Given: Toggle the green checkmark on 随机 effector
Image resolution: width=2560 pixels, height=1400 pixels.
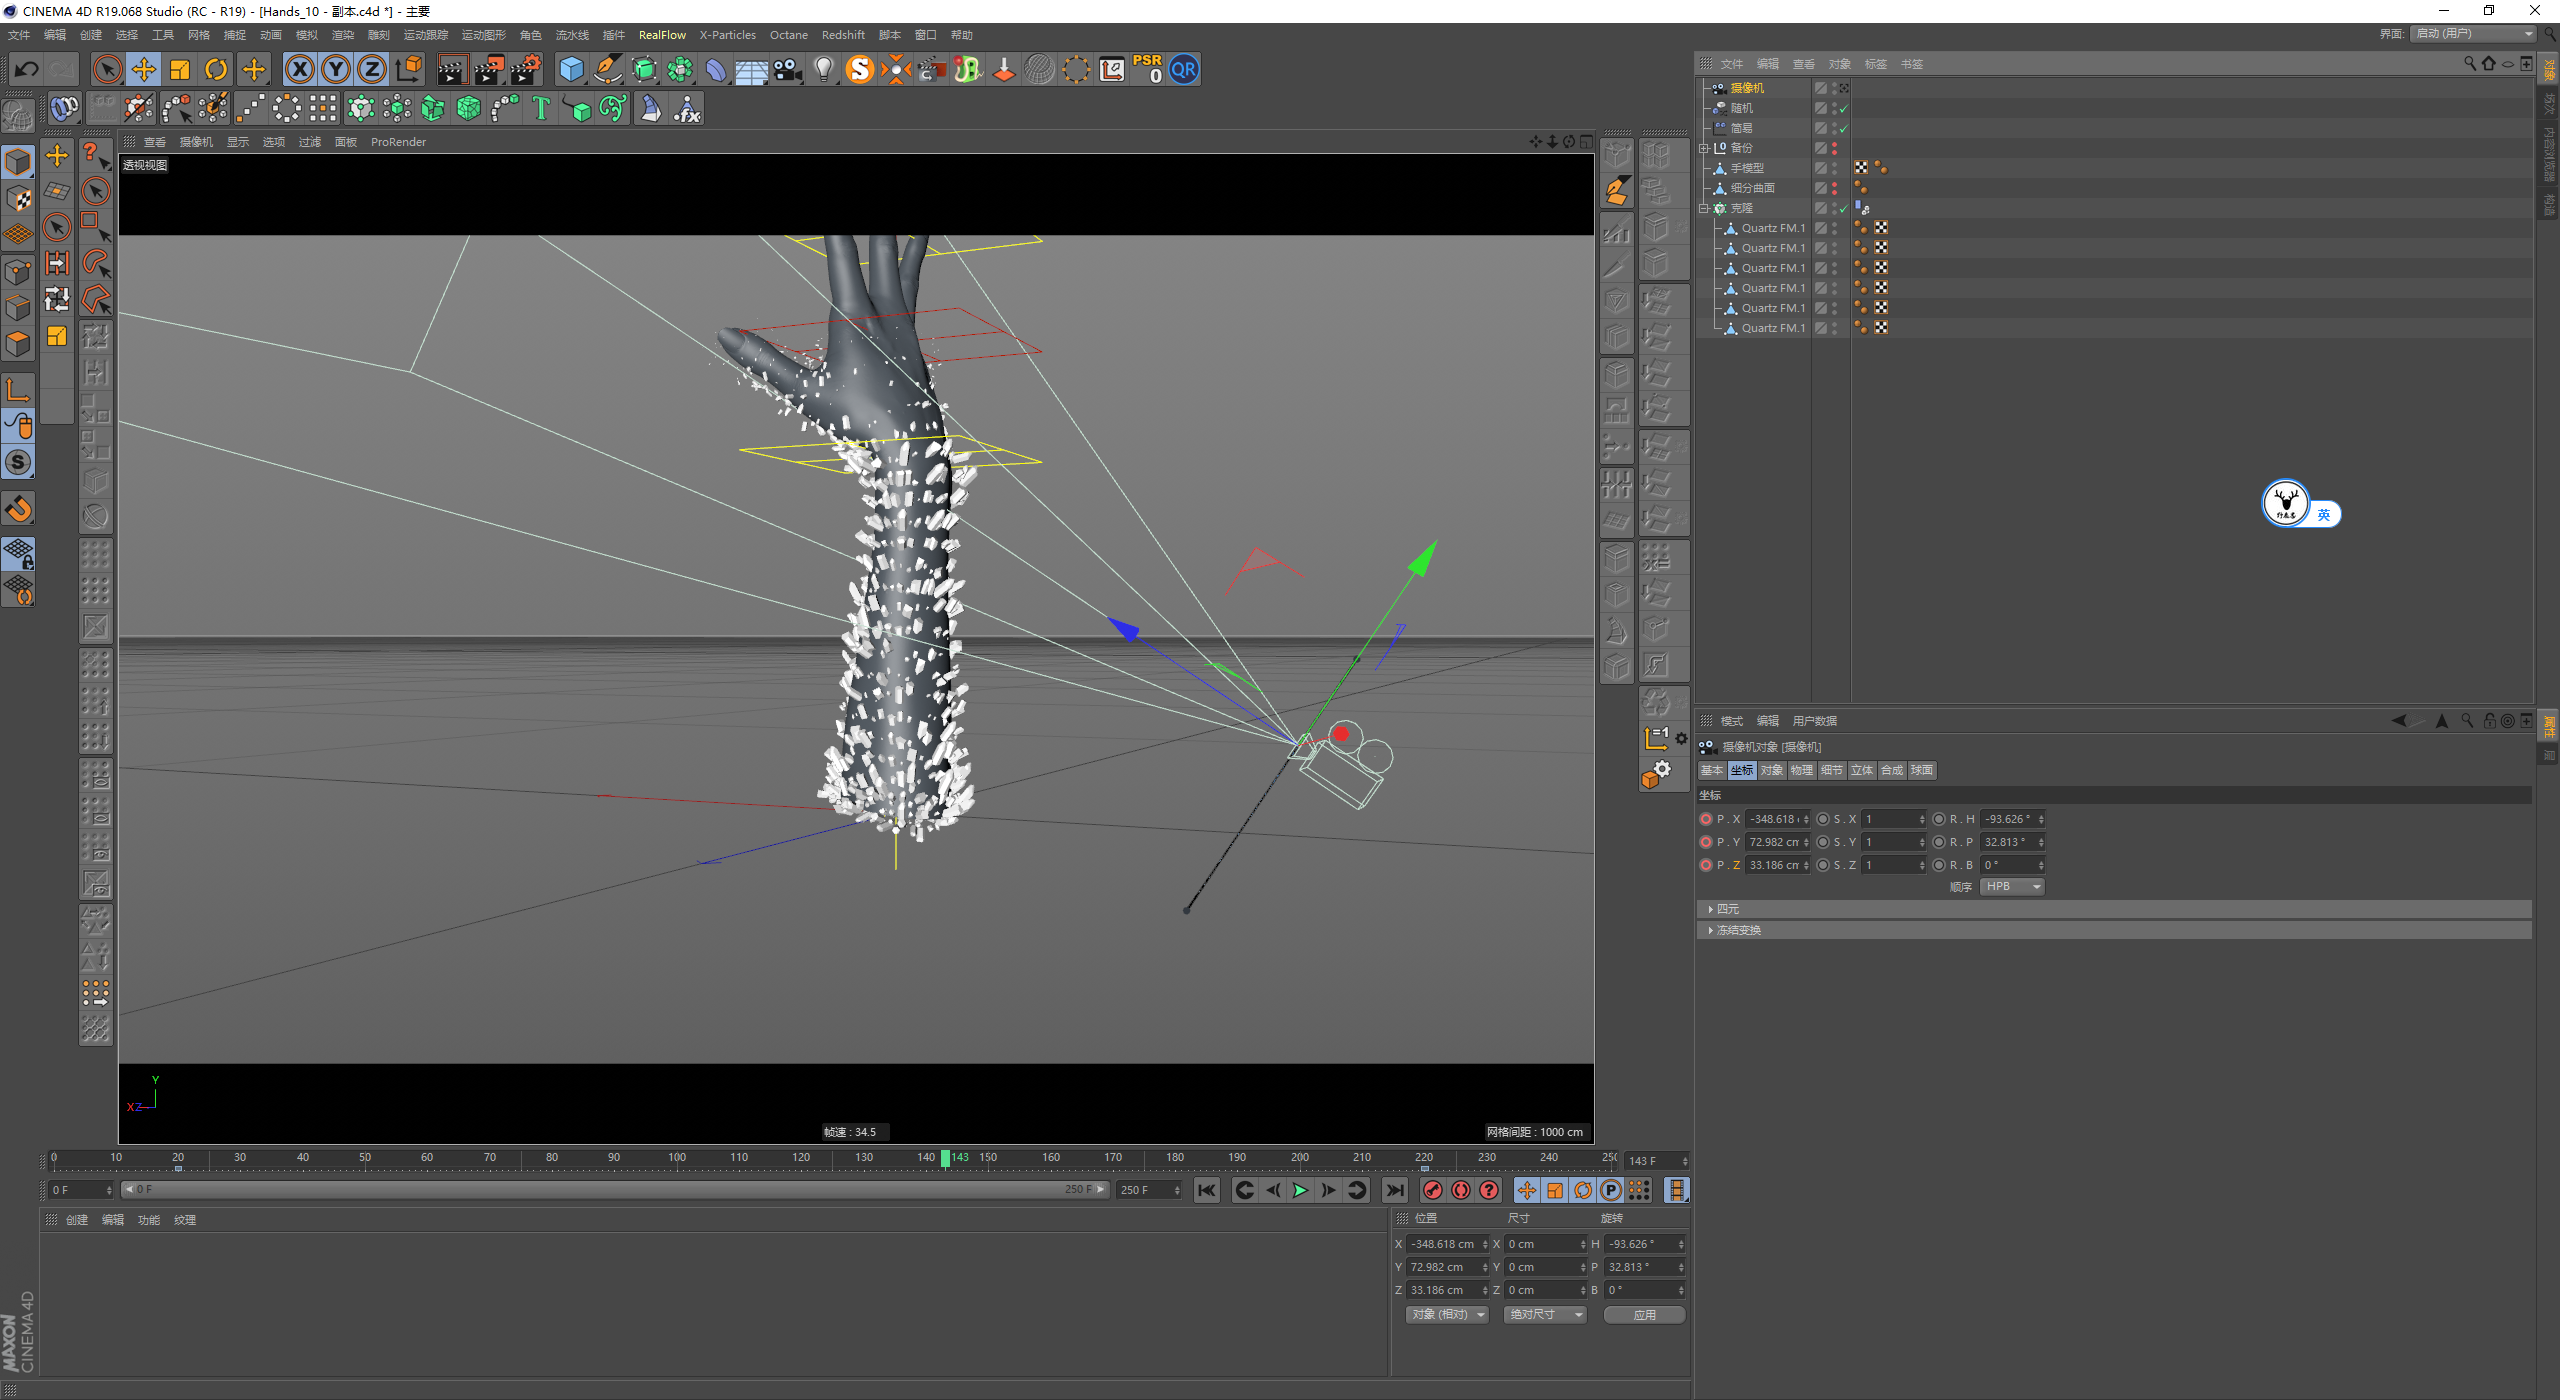Looking at the screenshot, I should coord(1843,108).
